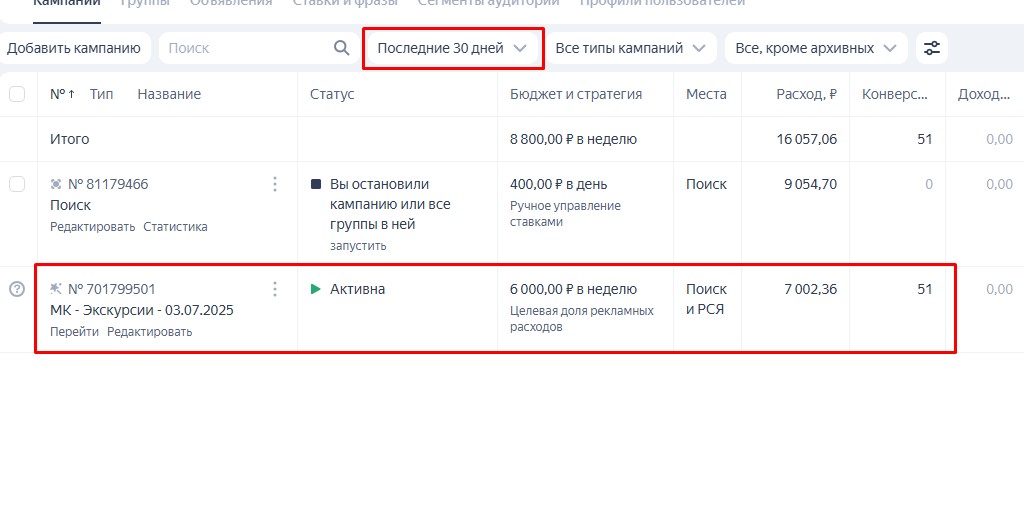The image size is (1024, 526).
Task: Click the total budget 8 800,00 ₽ в неделю
Action: 573,139
